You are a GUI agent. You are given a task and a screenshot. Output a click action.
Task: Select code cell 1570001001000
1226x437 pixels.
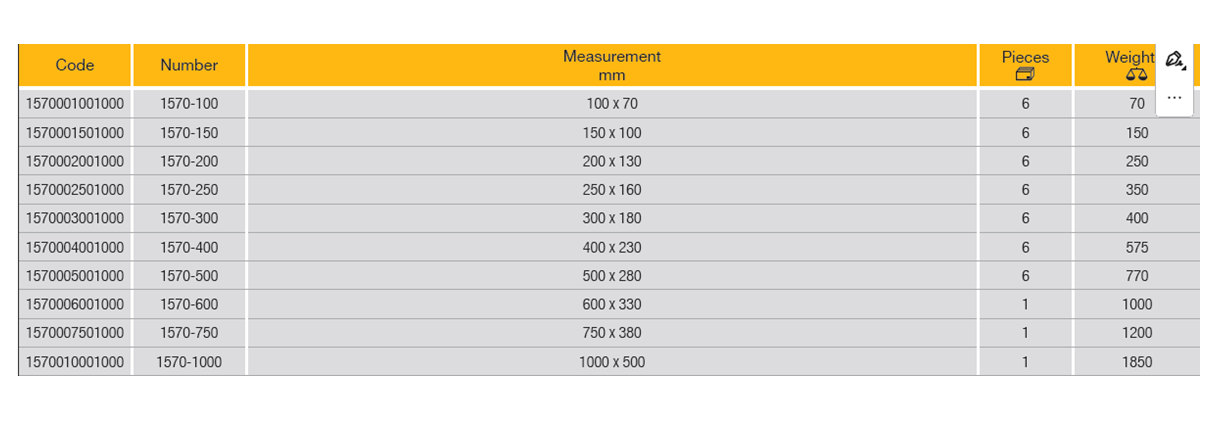[x=75, y=104]
